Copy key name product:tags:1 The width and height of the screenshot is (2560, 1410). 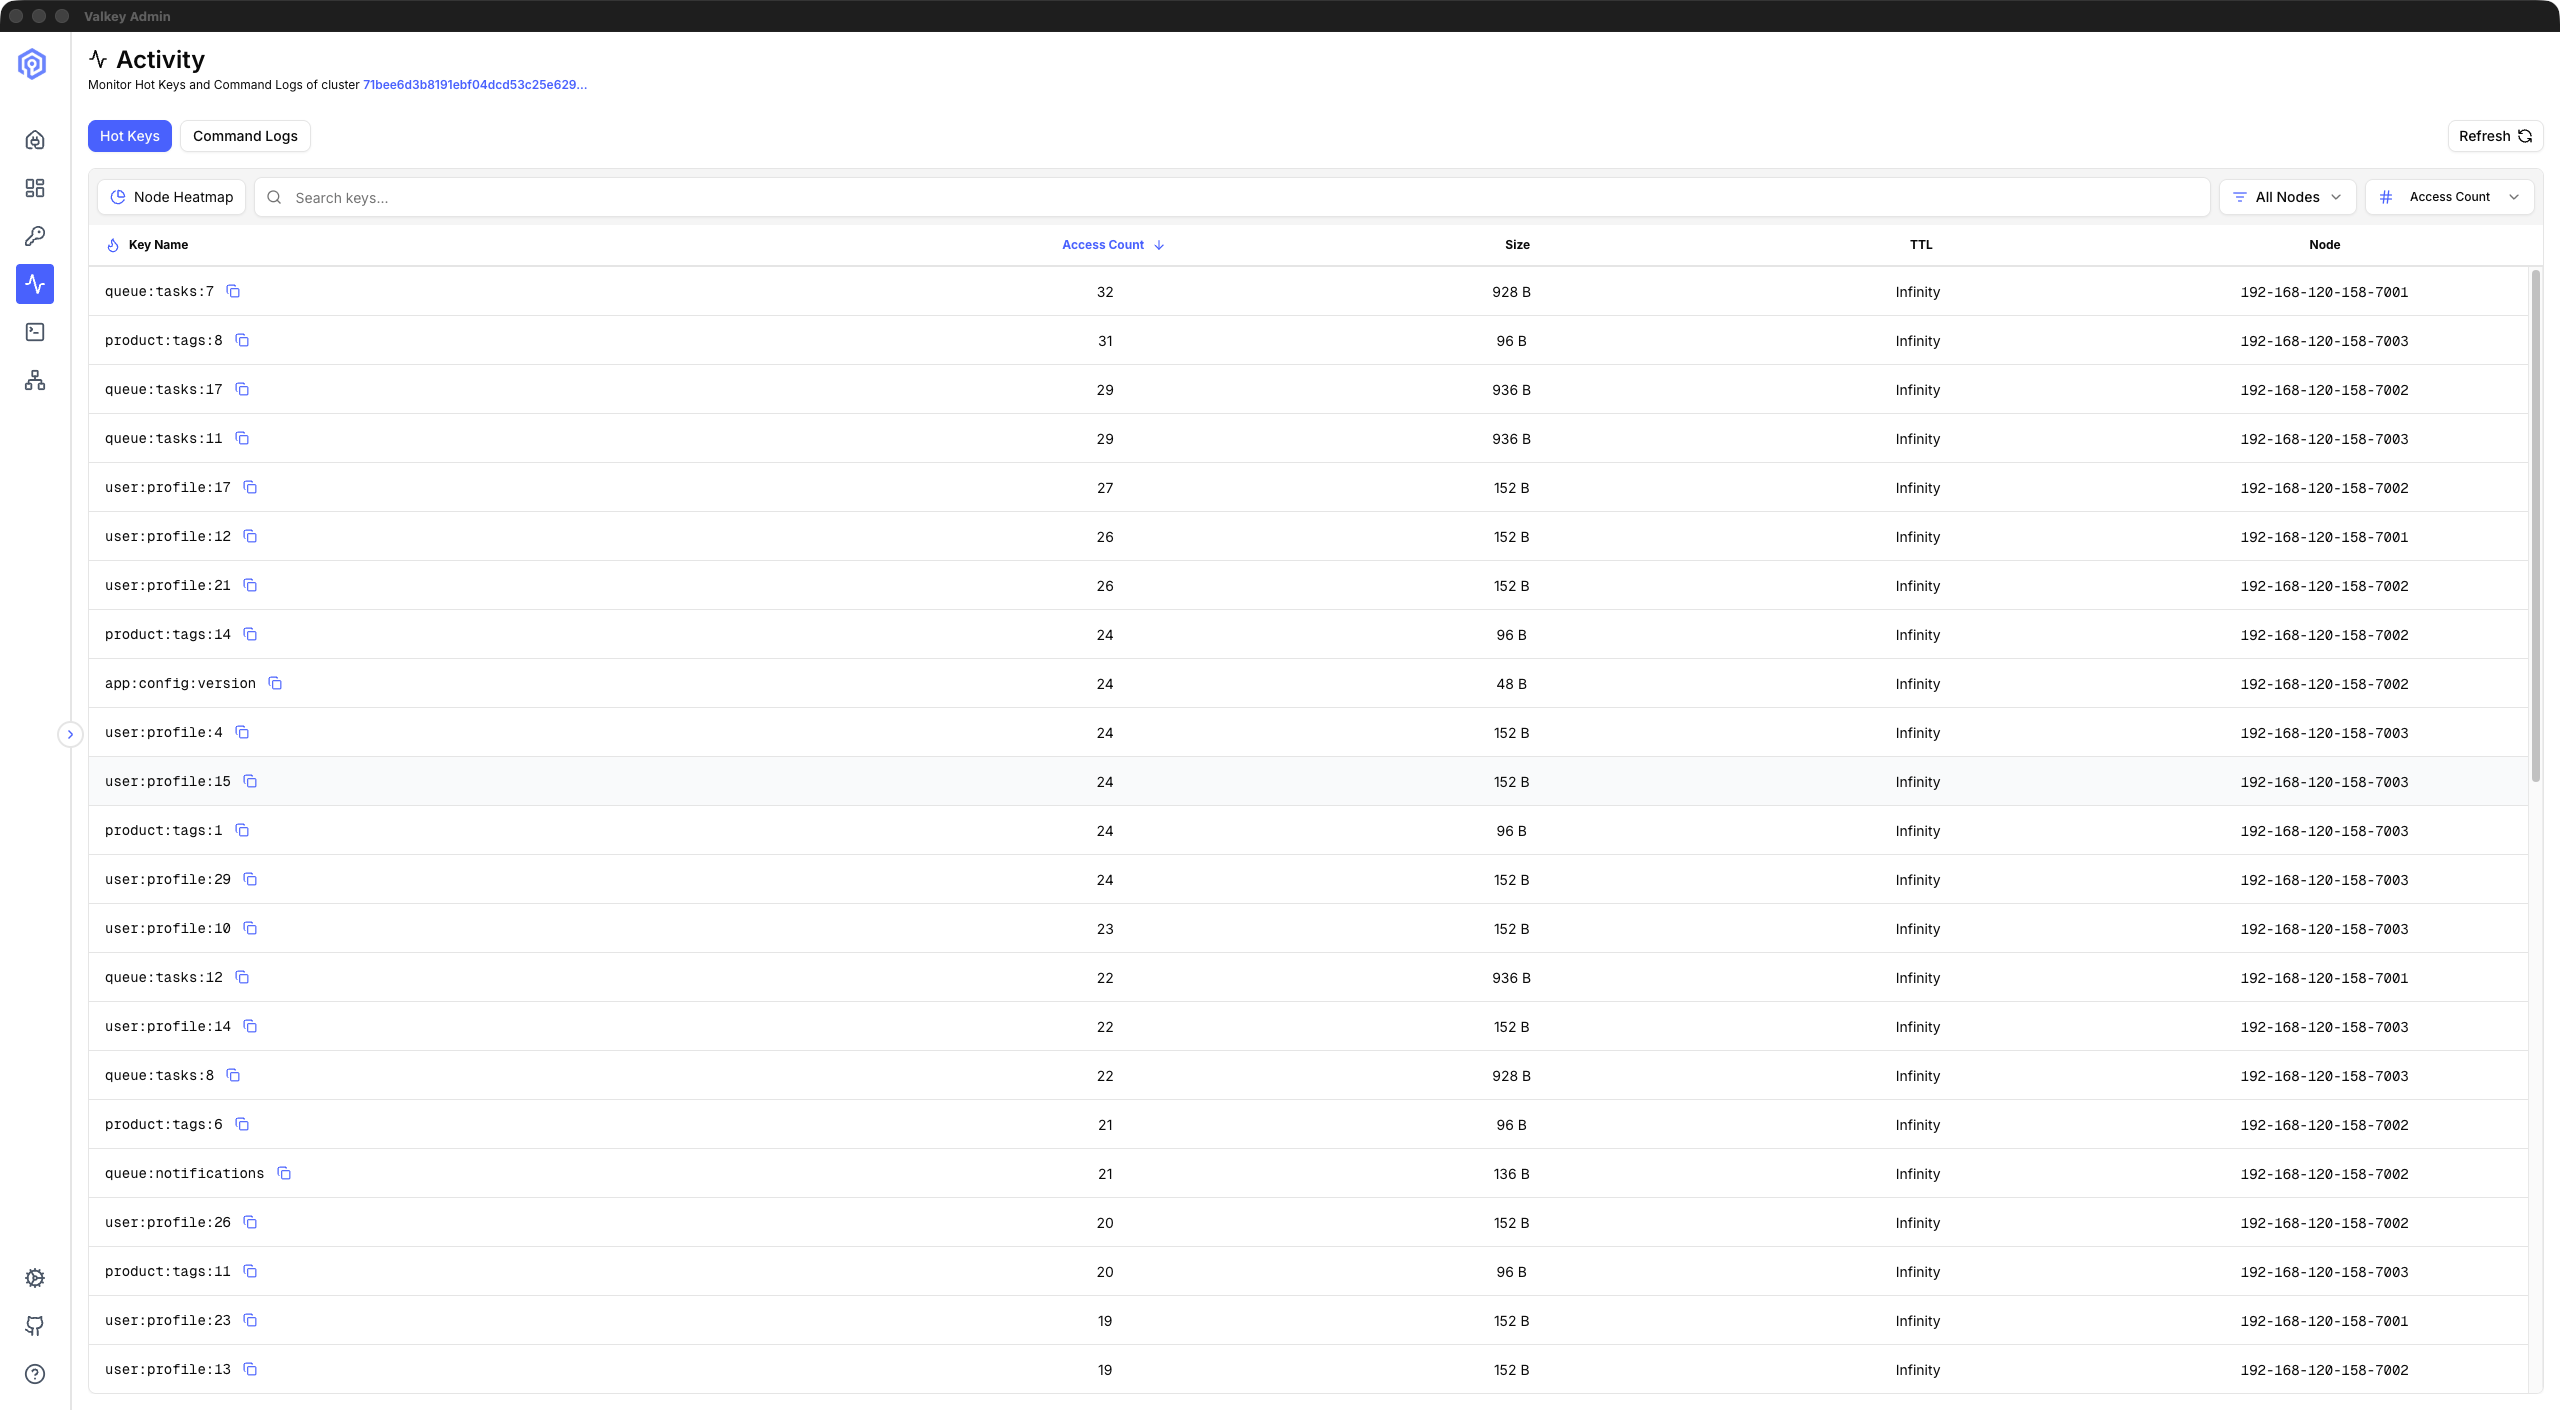[x=242, y=830]
